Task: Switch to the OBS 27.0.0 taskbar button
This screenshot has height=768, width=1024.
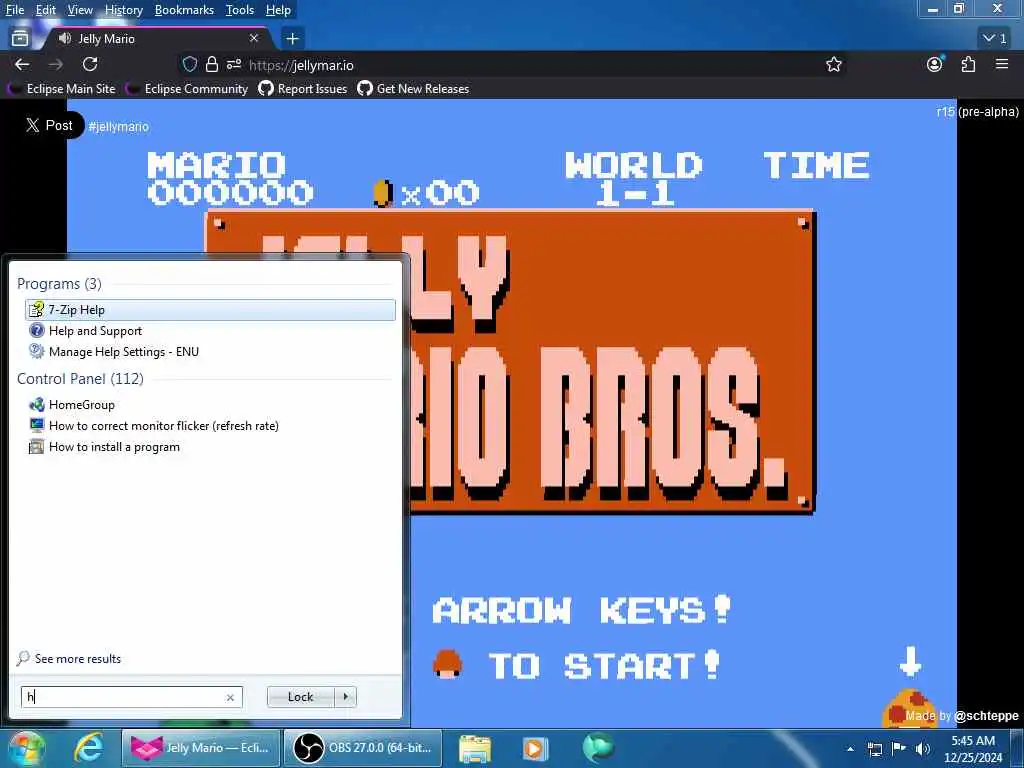Action: tap(363, 748)
